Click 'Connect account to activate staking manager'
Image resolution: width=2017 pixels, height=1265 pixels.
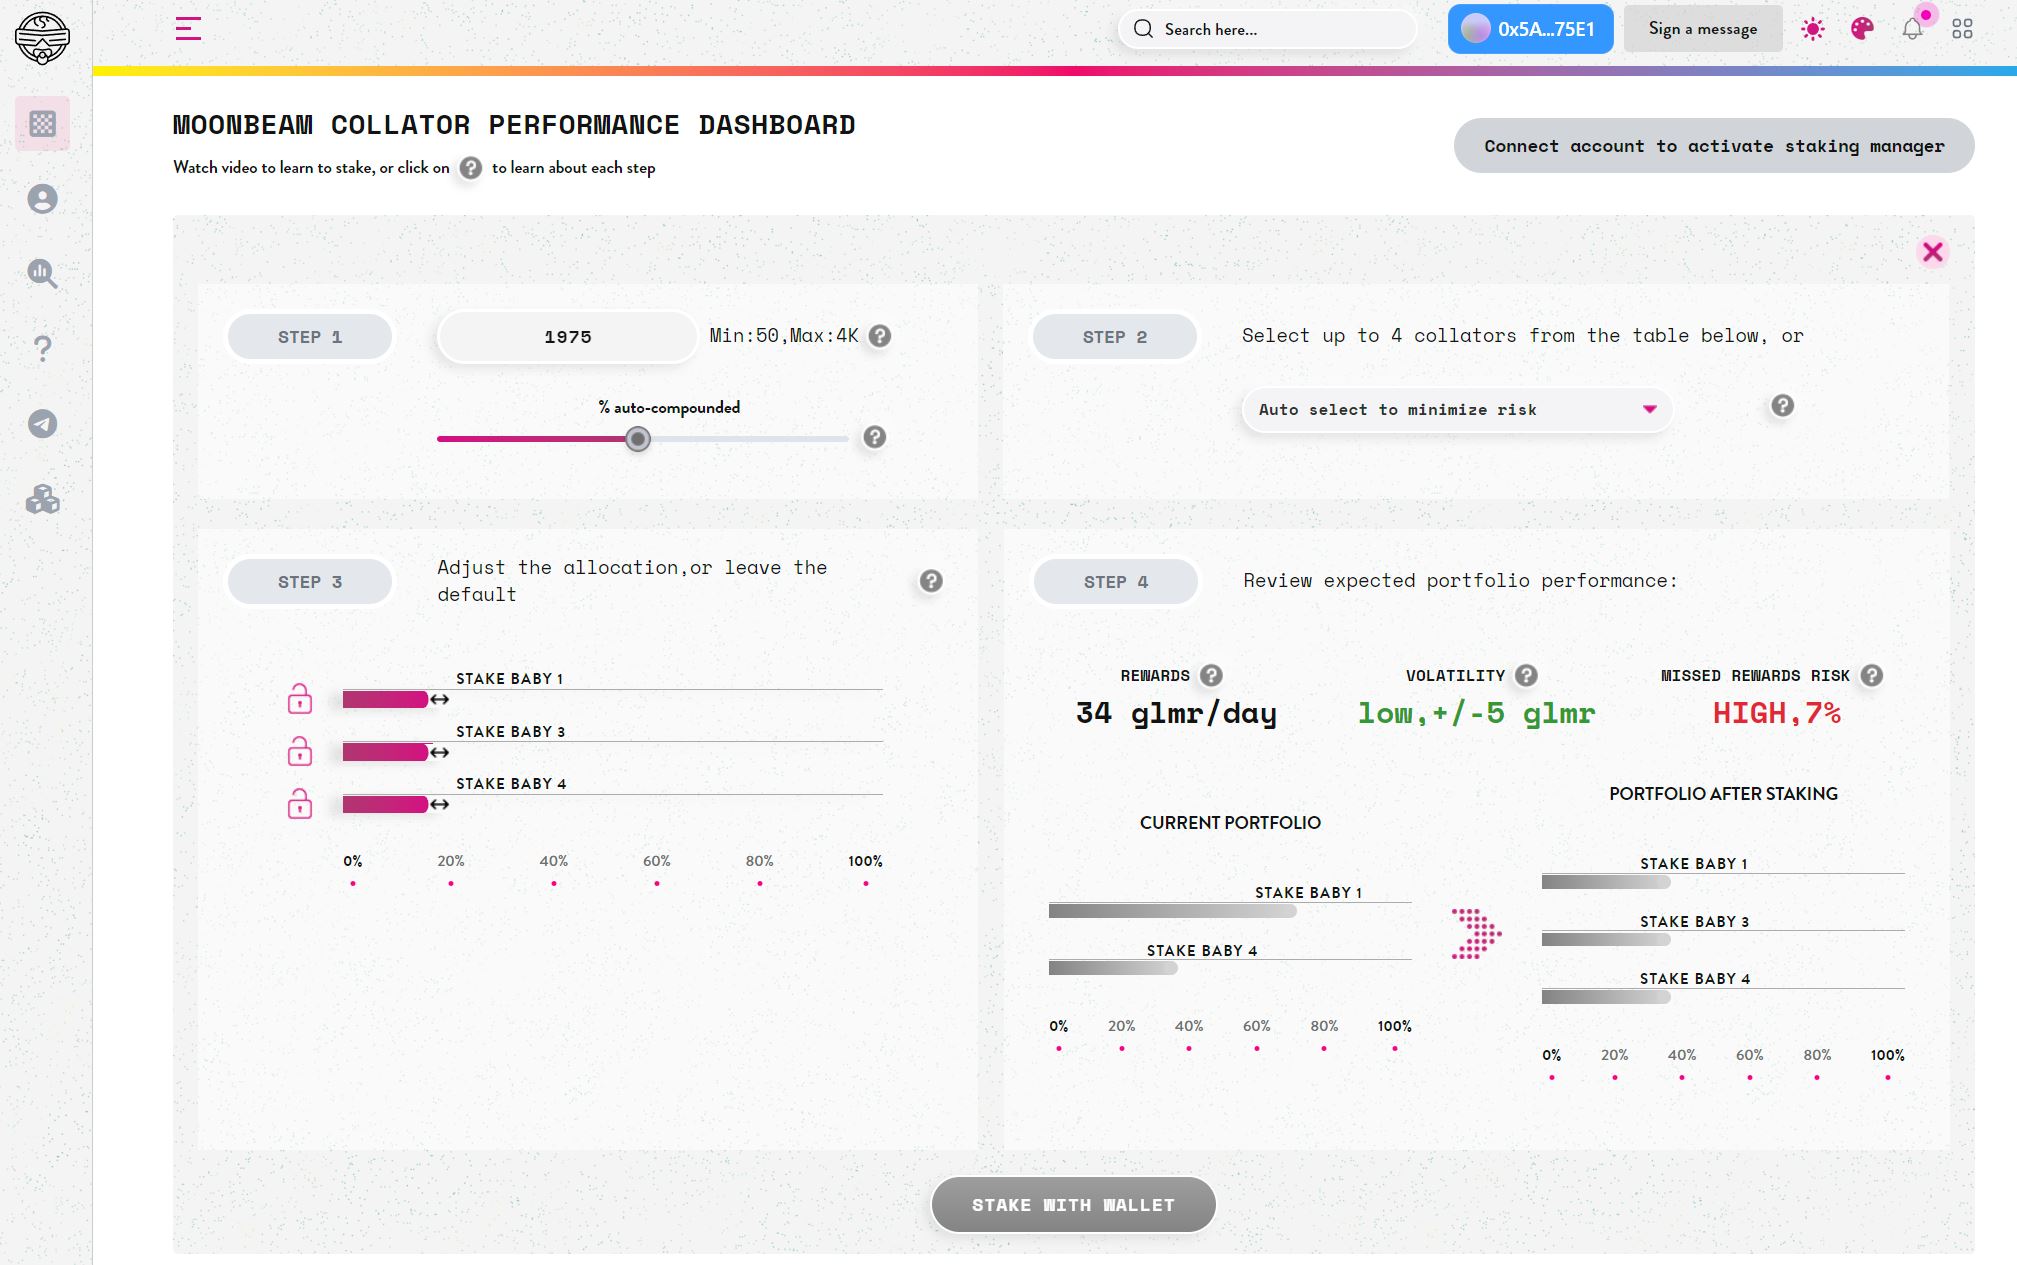pyautogui.click(x=1714, y=146)
